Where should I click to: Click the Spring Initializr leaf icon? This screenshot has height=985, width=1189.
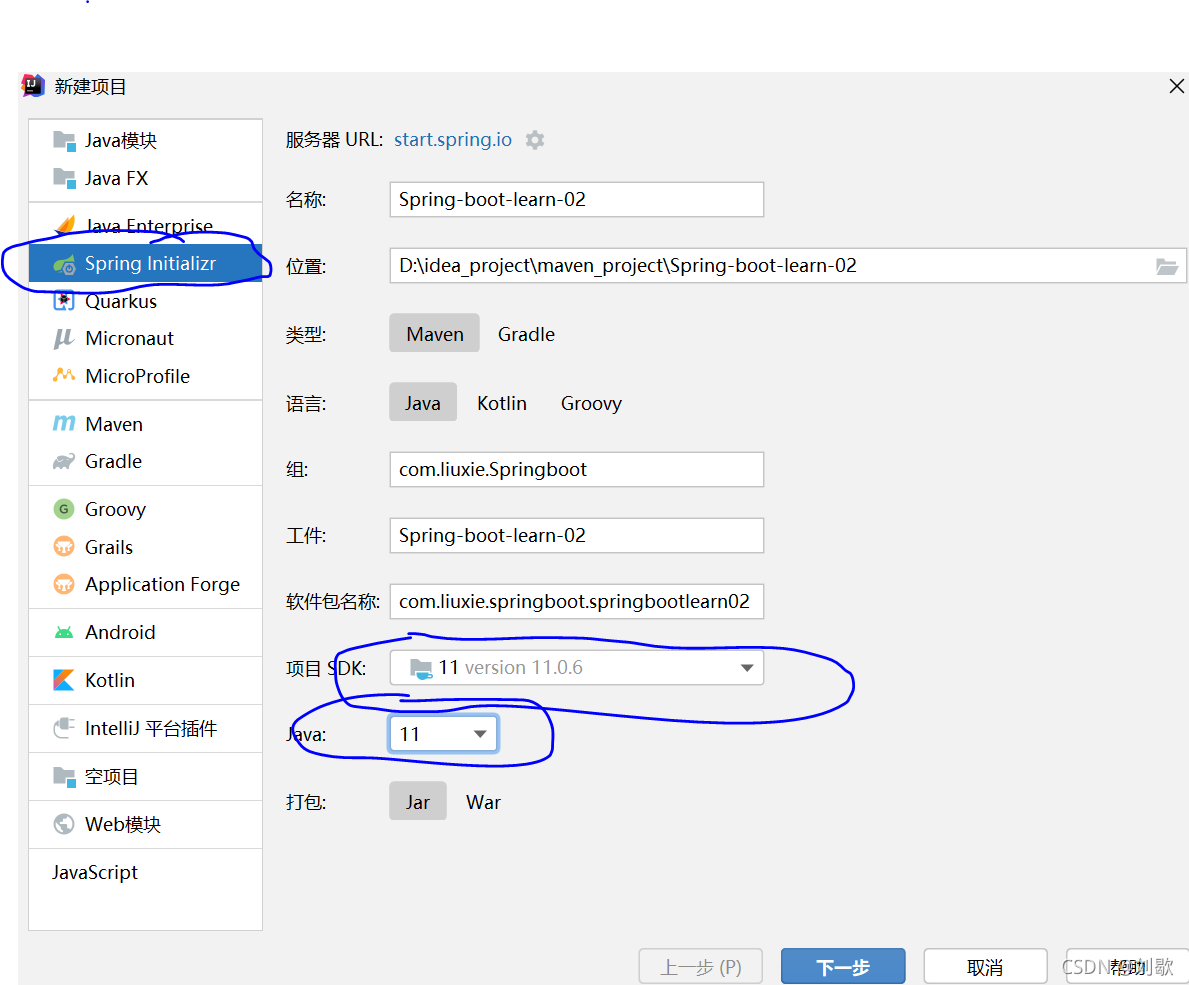64,264
